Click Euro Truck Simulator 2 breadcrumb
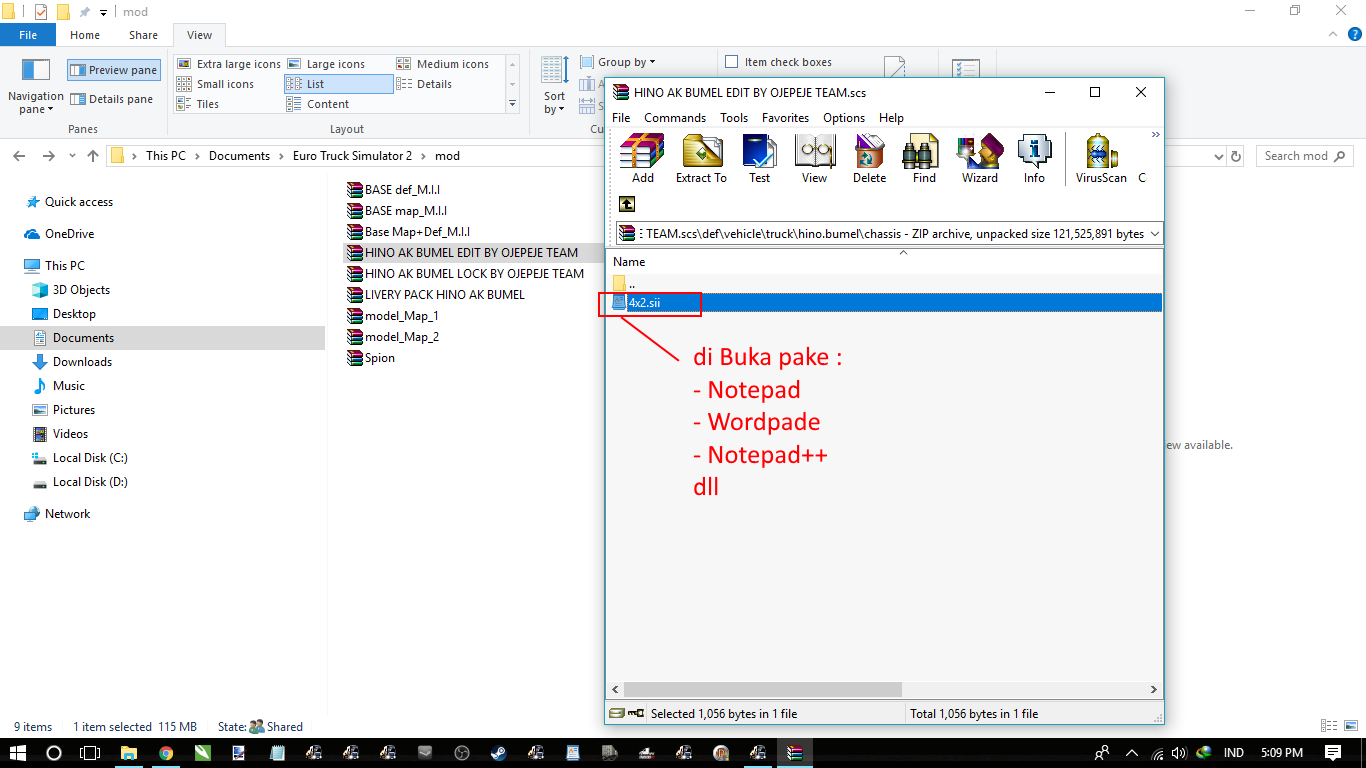Image resolution: width=1366 pixels, height=768 pixels. [352, 156]
